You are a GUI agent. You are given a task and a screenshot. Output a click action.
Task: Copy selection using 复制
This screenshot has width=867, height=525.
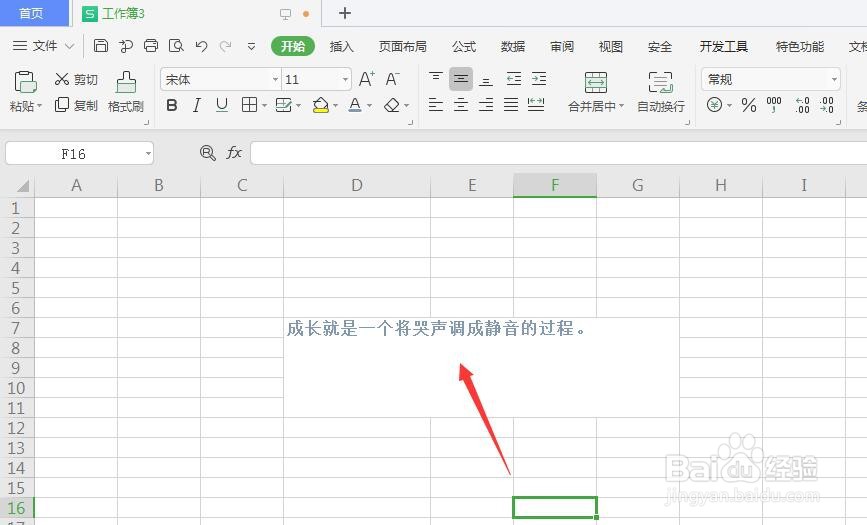pos(76,105)
